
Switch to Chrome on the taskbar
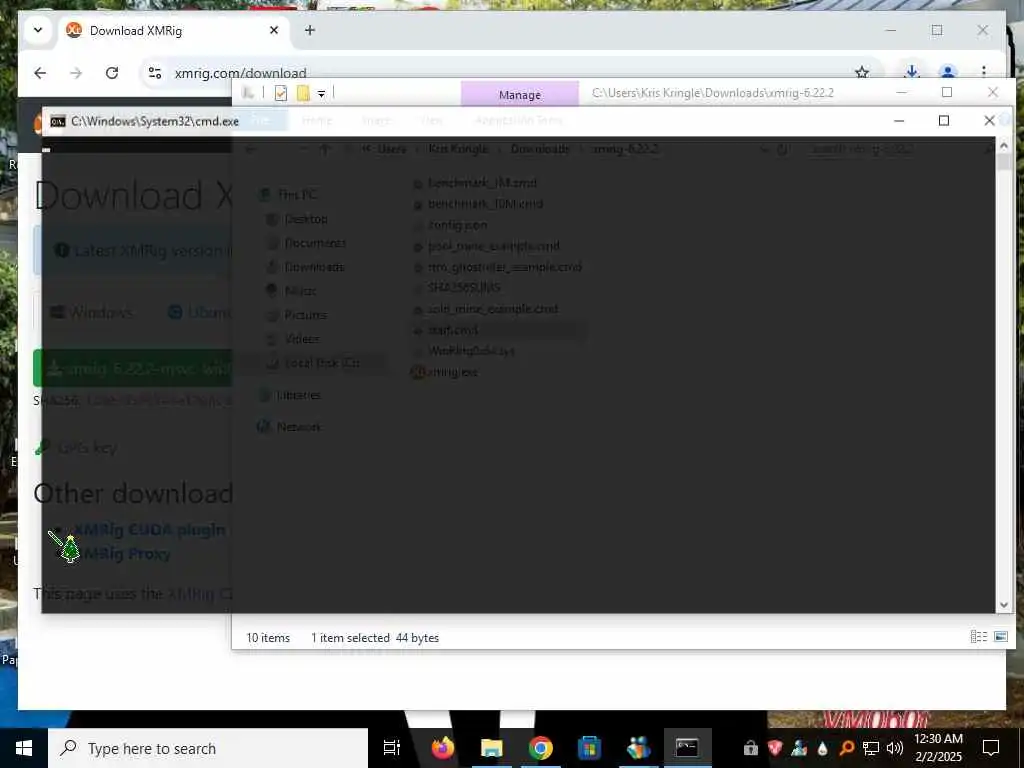(540, 748)
